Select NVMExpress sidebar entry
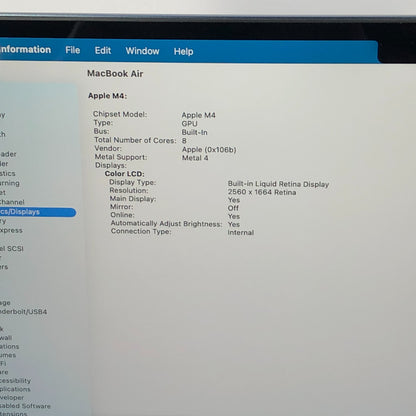 pyautogui.click(x=11, y=230)
